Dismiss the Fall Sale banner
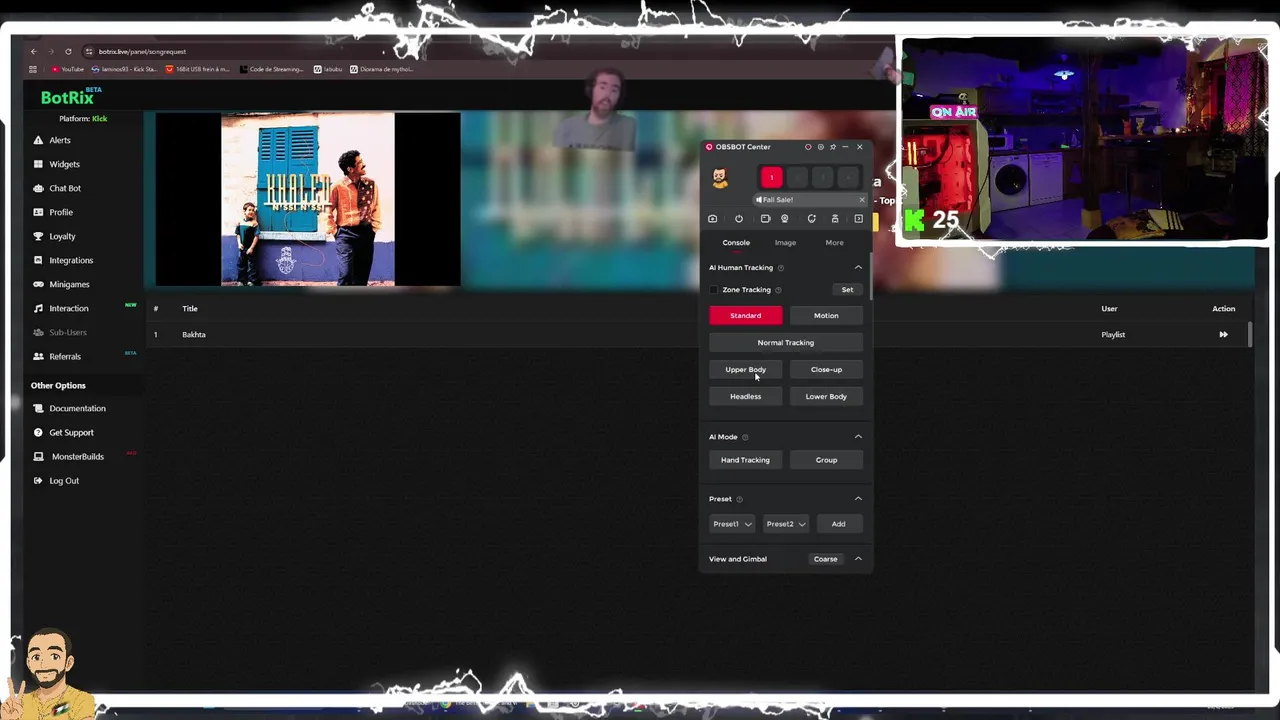 coord(861,200)
